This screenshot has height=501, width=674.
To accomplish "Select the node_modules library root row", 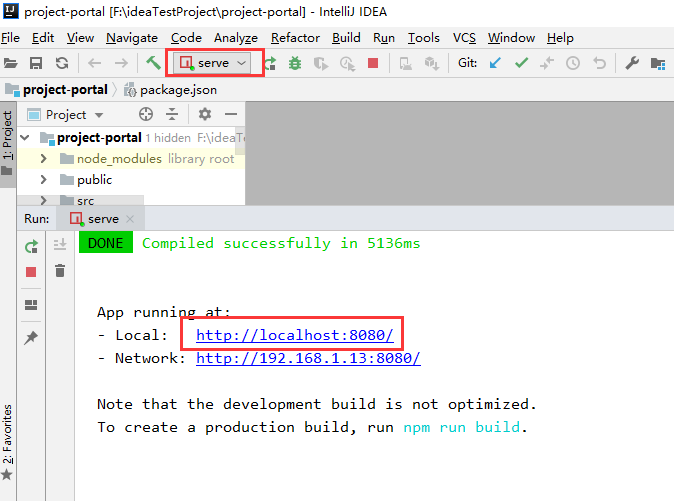I will click(131, 159).
